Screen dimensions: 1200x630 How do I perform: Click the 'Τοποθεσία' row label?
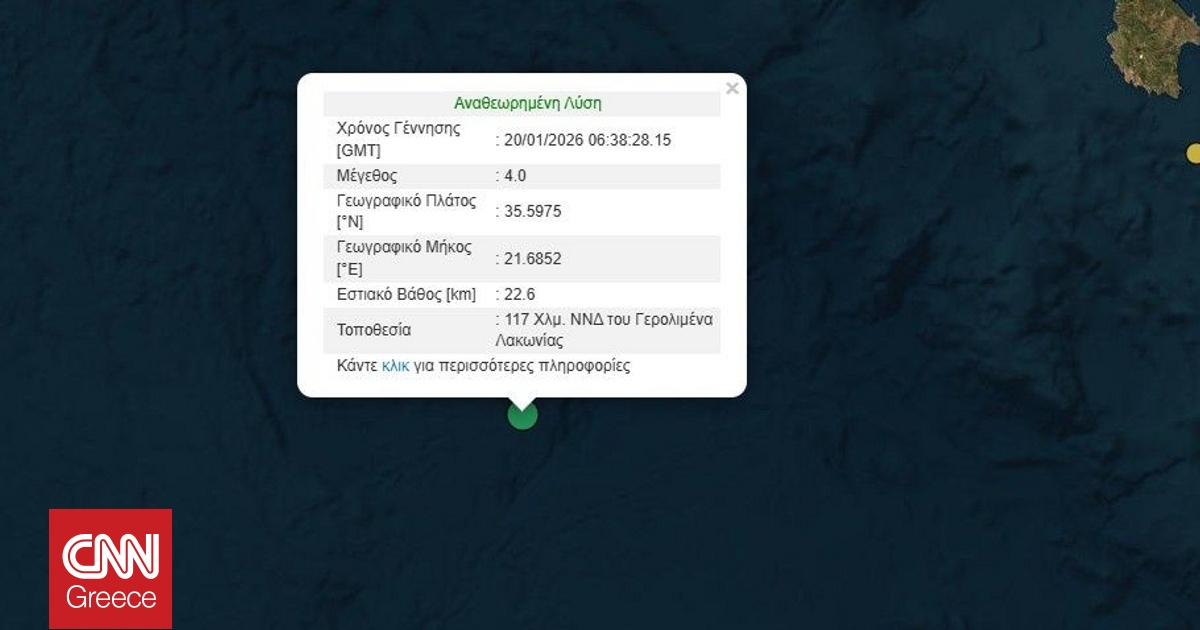(x=374, y=330)
